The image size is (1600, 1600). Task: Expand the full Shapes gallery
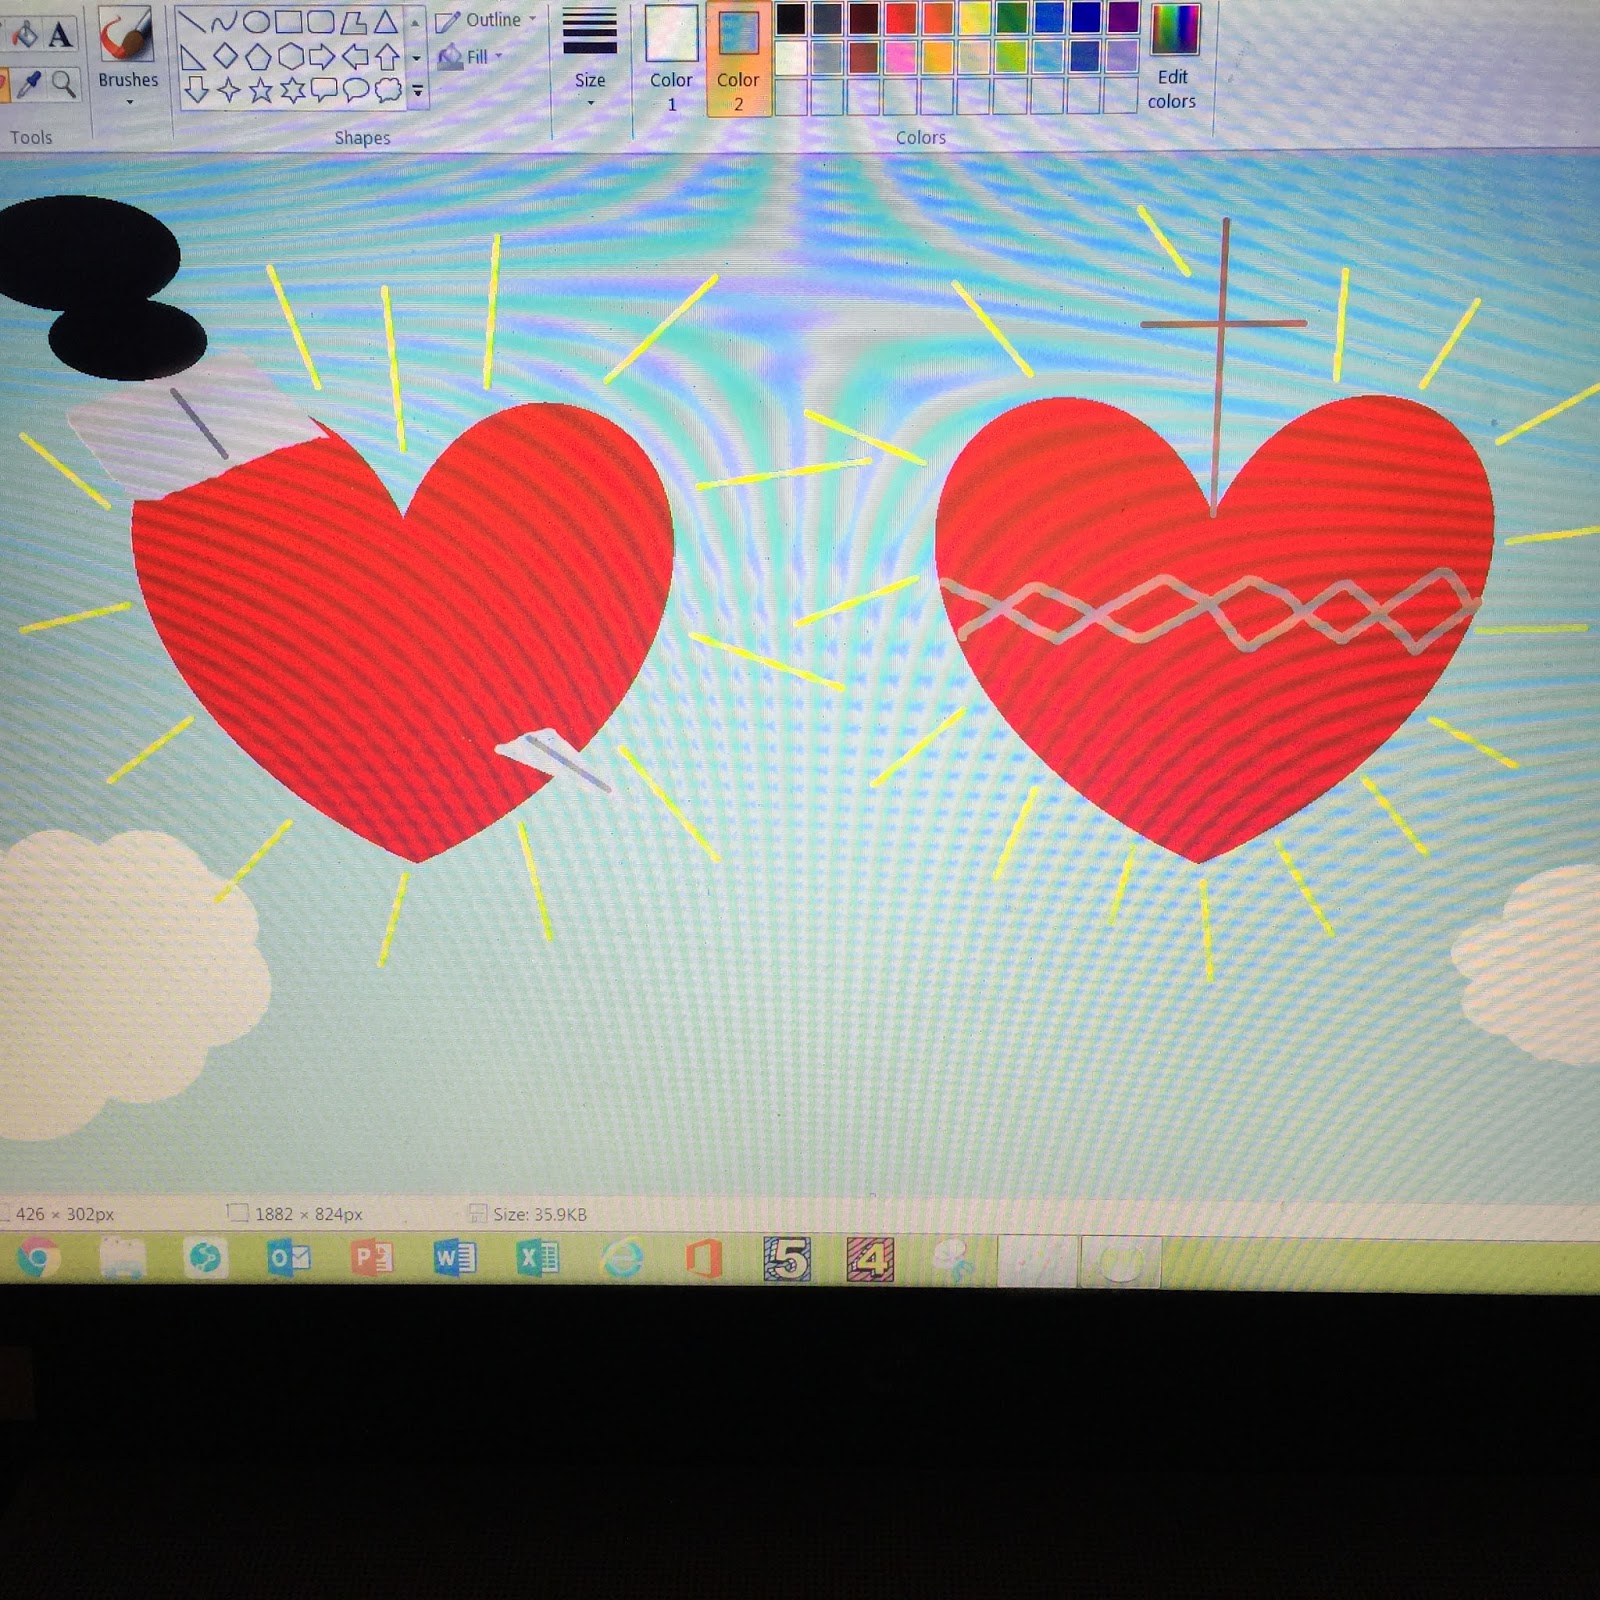pyautogui.click(x=418, y=91)
